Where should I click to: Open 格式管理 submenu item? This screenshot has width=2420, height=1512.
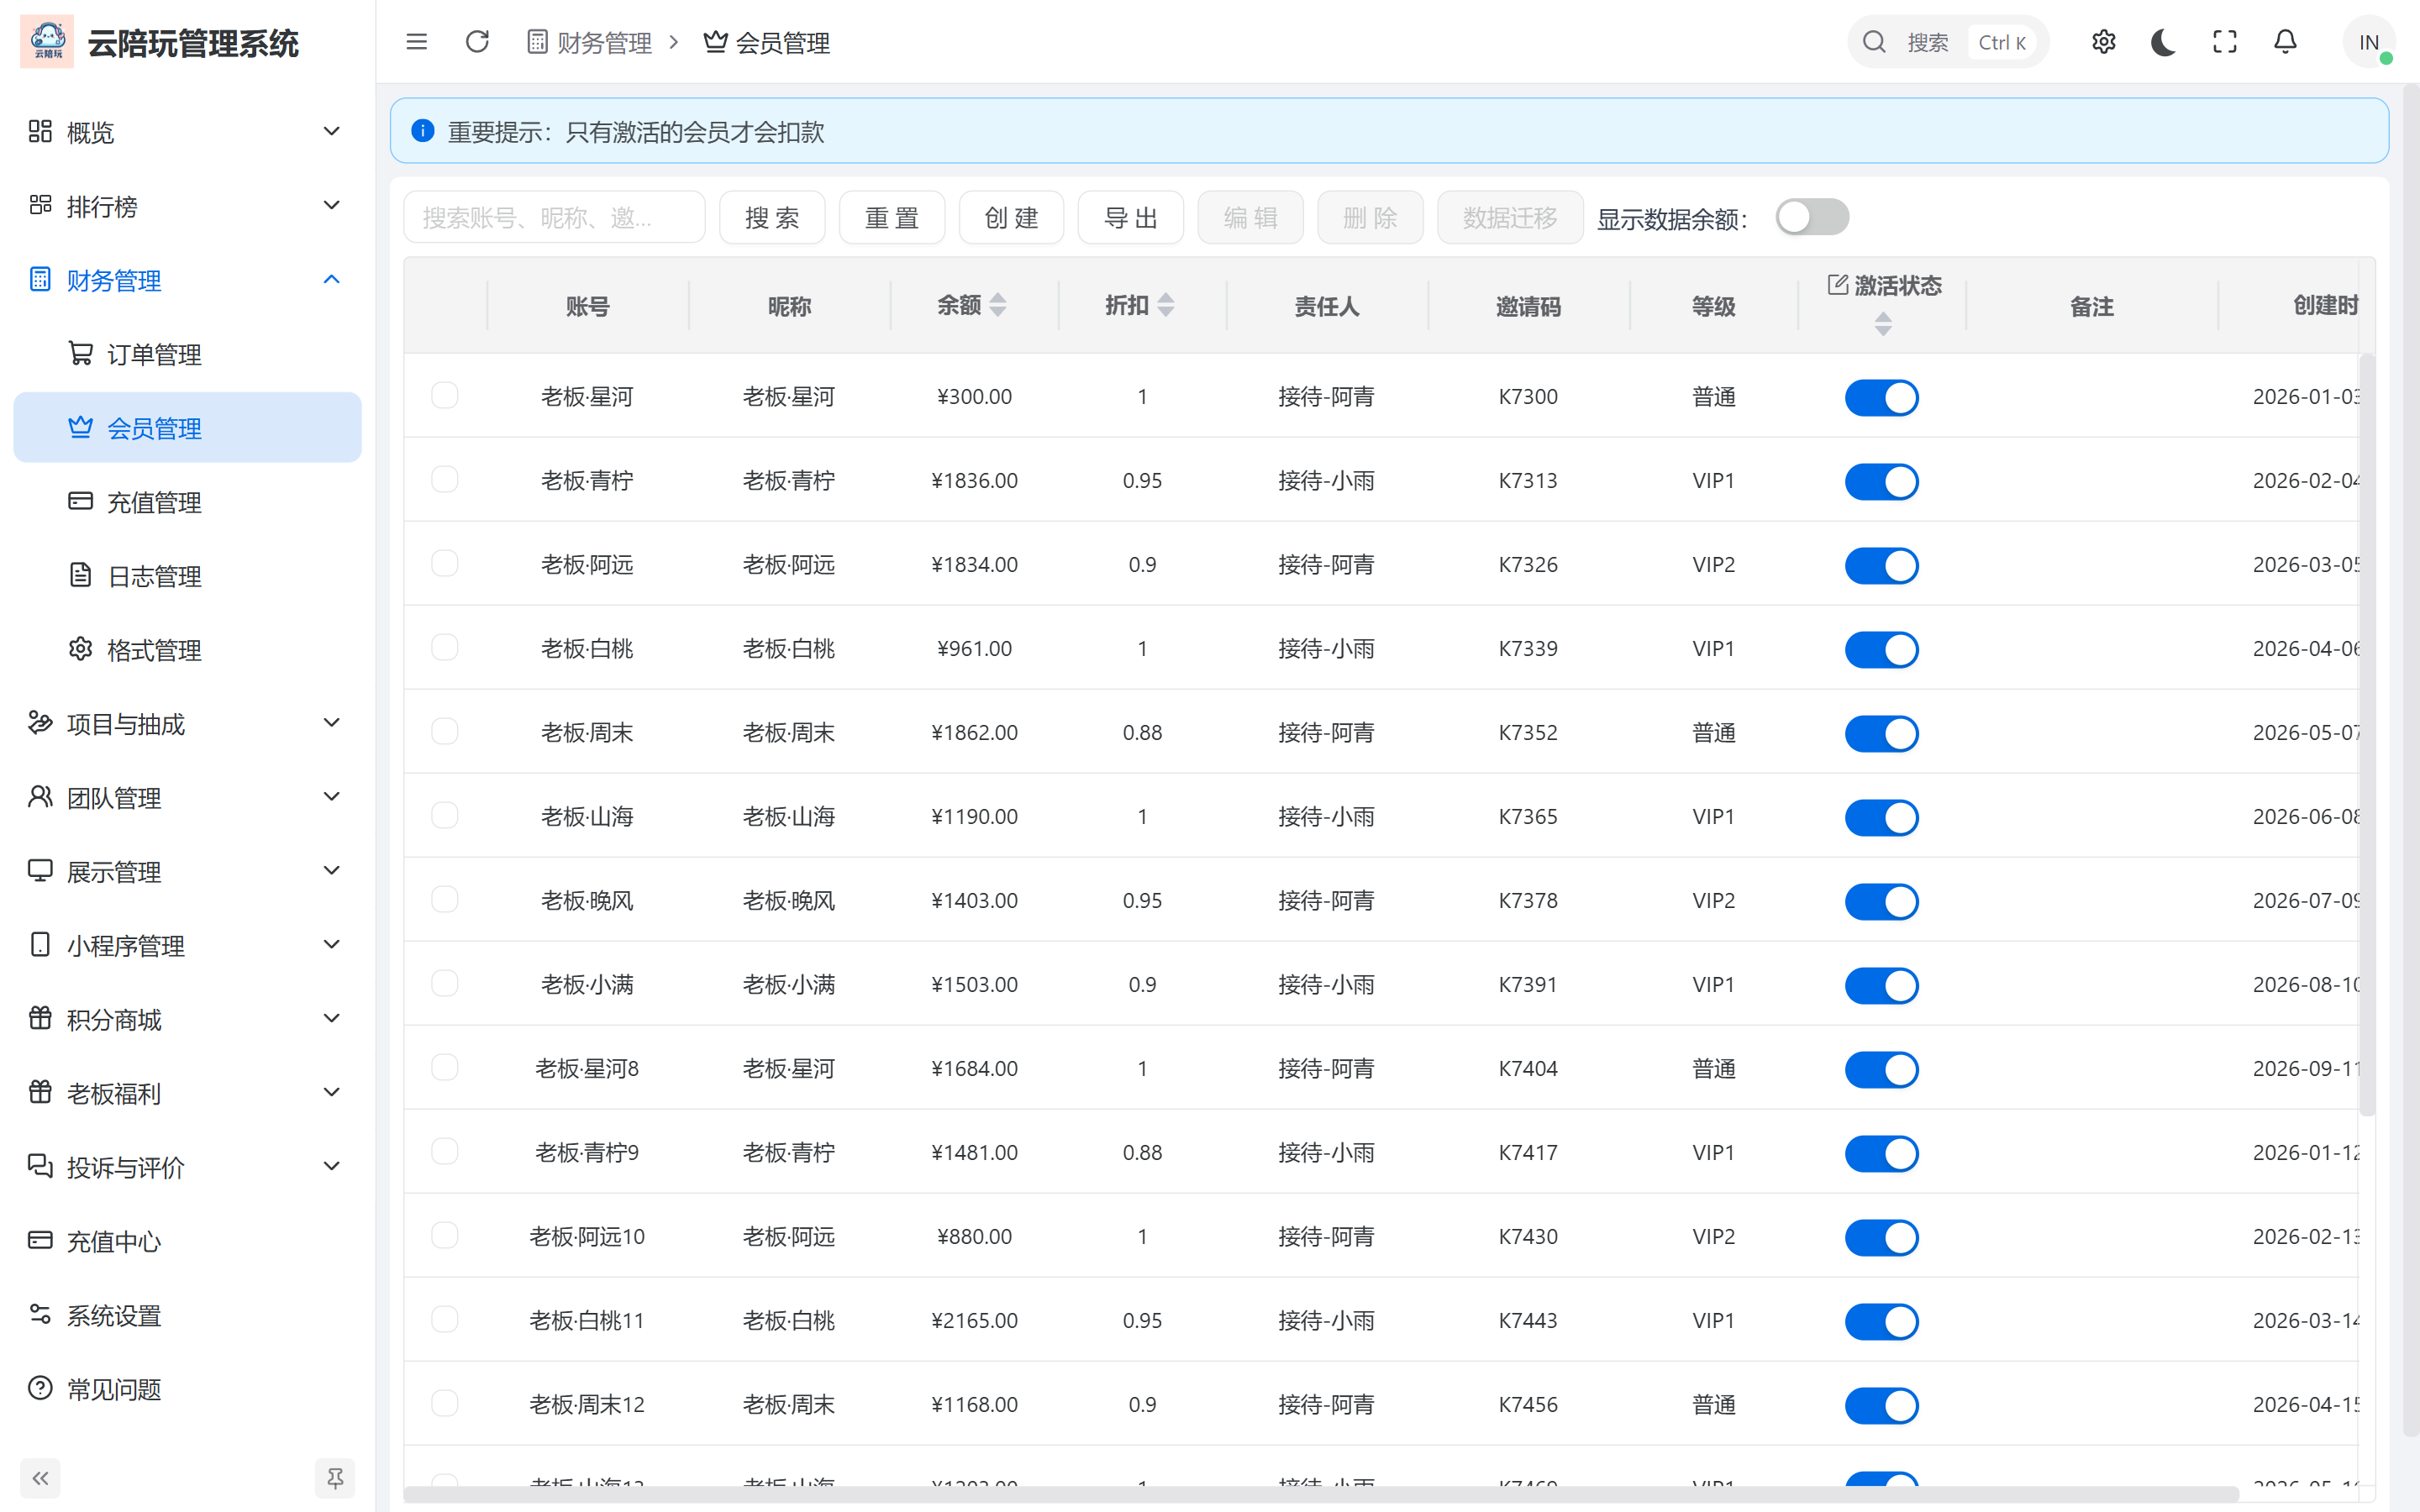point(187,650)
